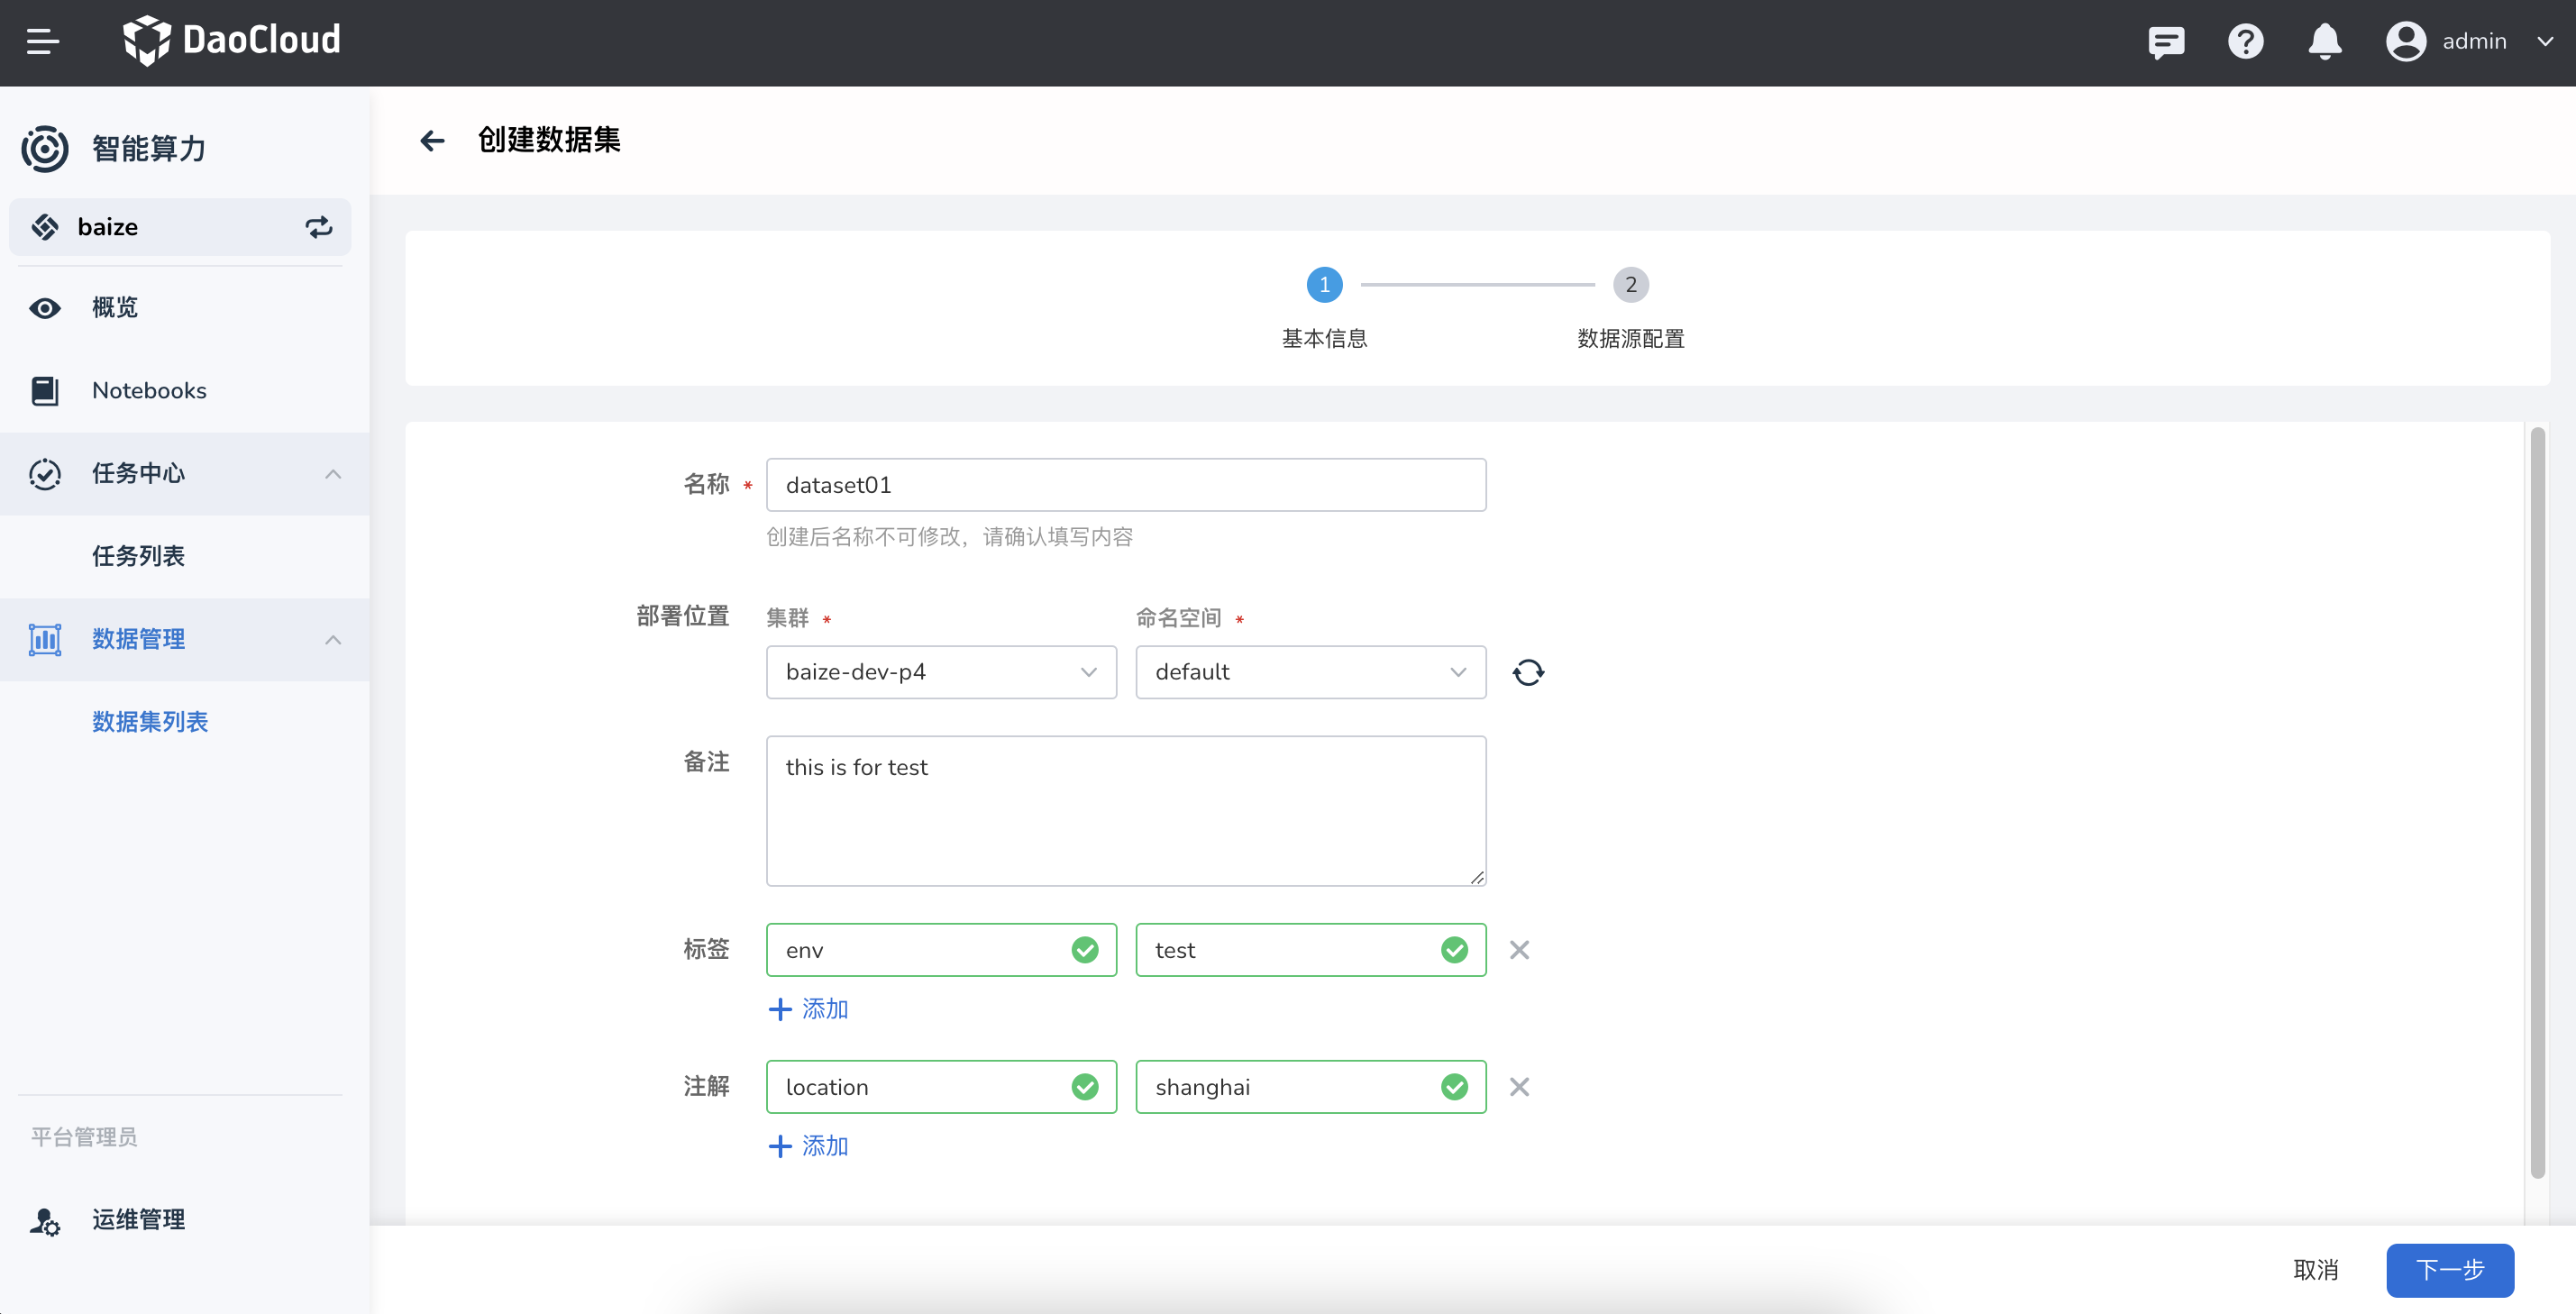Viewport: 2576px width, 1314px height.
Task: Click the form's vertical scrollbar
Action: tap(2537, 800)
